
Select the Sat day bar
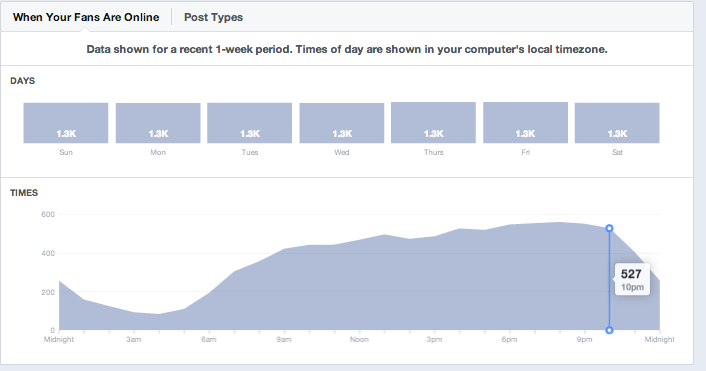point(617,123)
